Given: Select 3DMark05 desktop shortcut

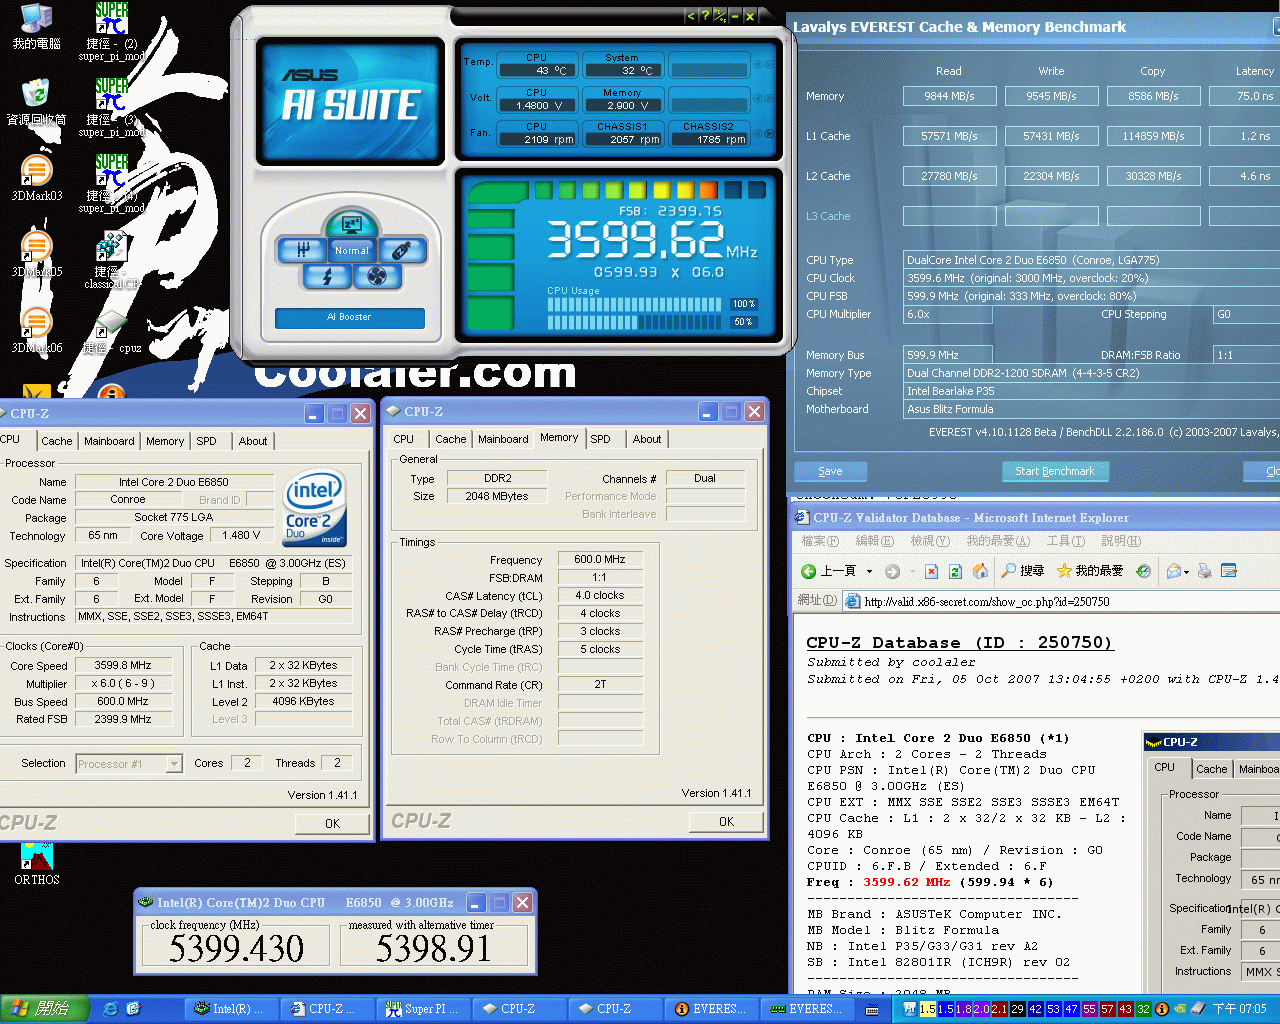Looking at the screenshot, I should 36,255.
